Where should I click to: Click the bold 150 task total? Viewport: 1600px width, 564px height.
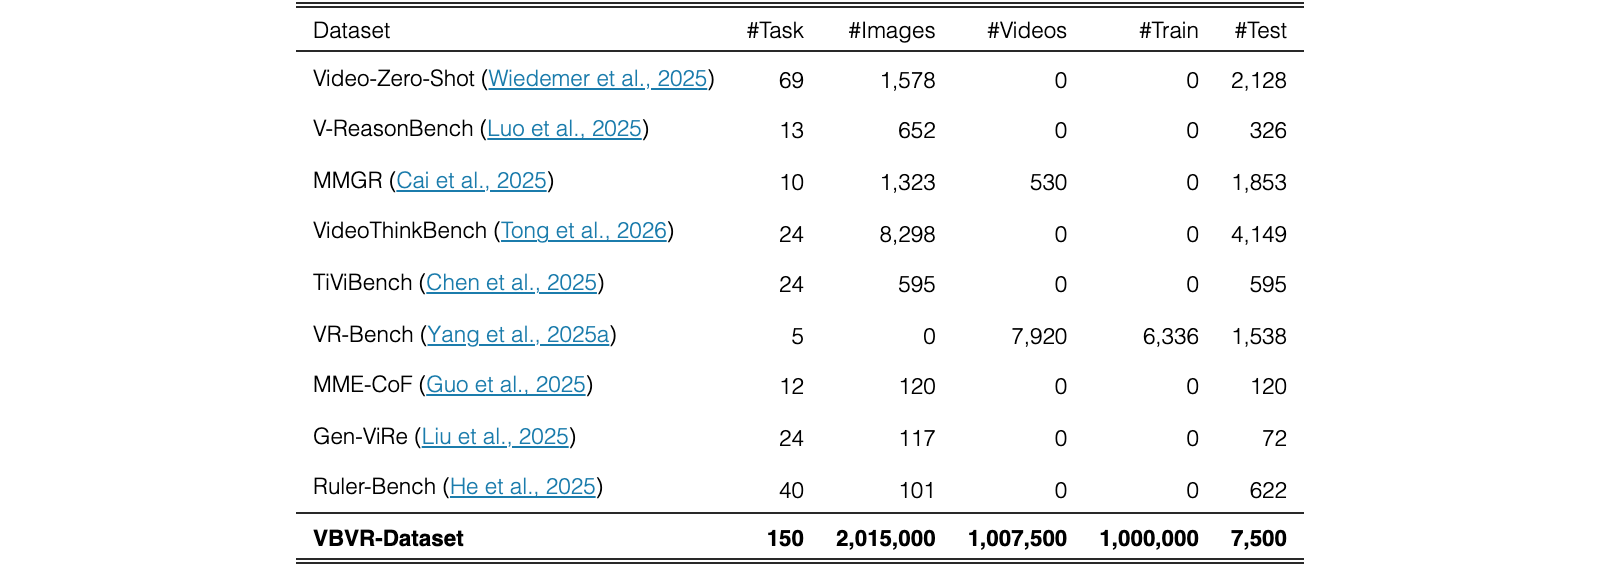click(x=785, y=539)
